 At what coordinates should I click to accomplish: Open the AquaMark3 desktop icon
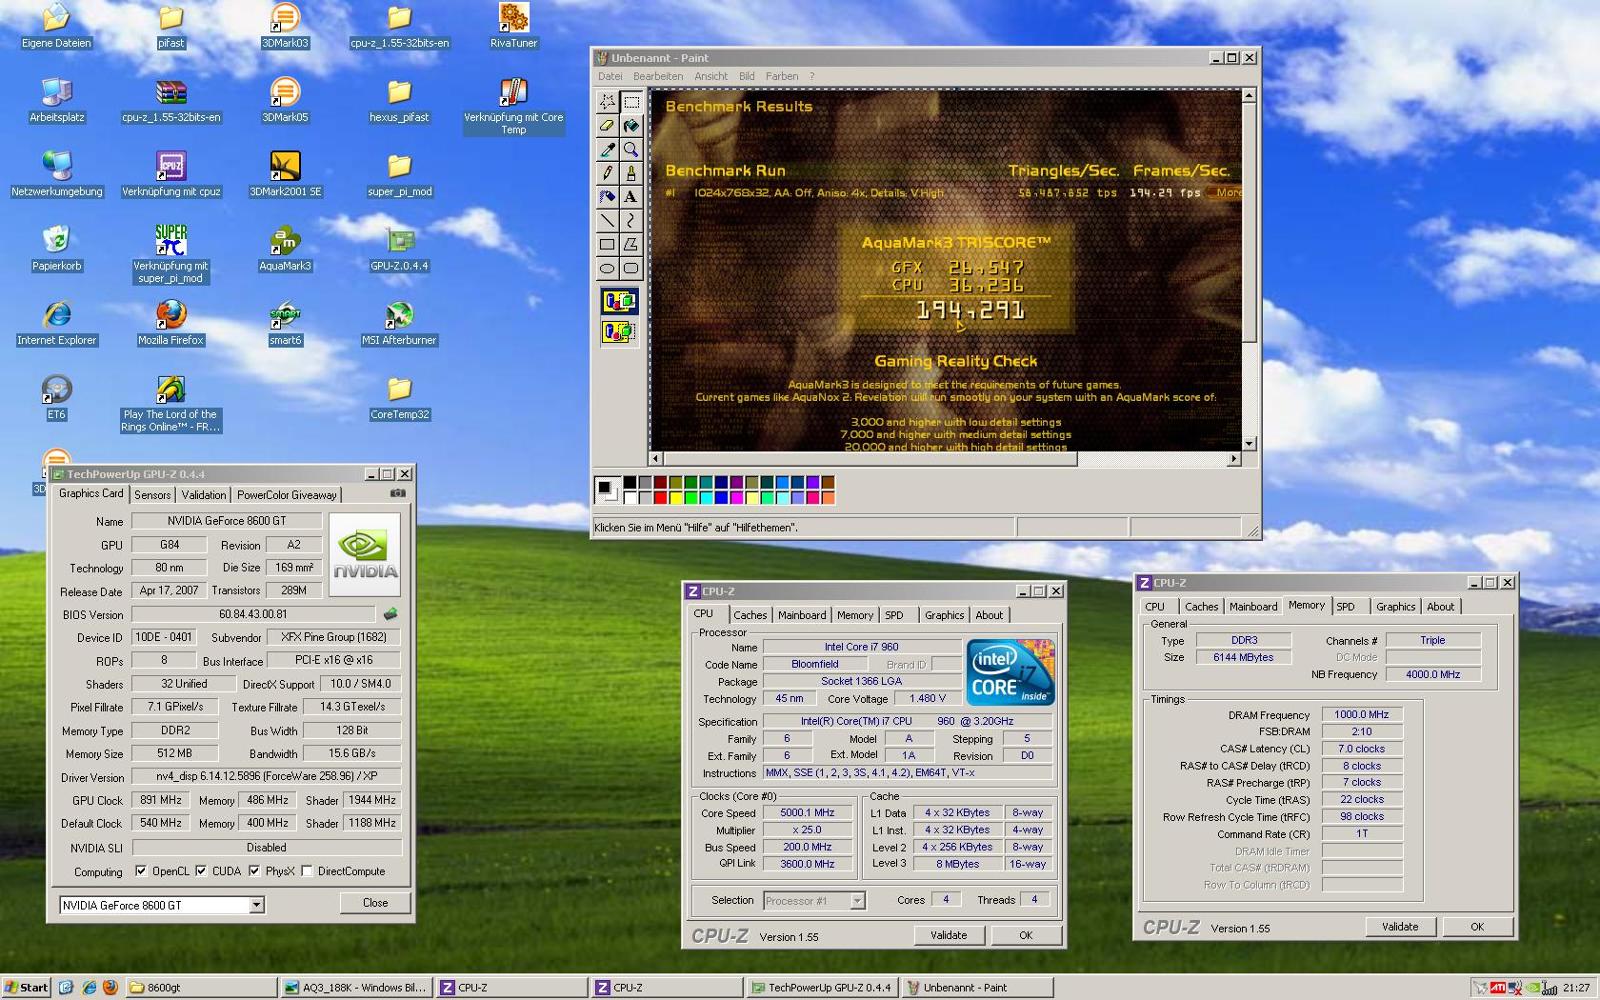point(285,248)
